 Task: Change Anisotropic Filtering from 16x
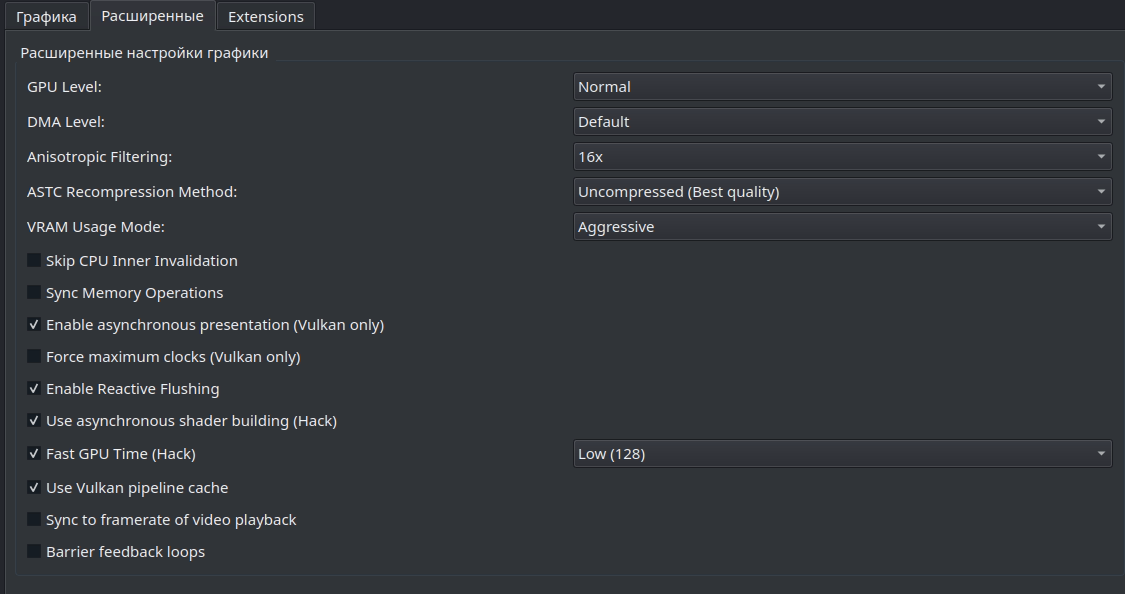coord(842,157)
